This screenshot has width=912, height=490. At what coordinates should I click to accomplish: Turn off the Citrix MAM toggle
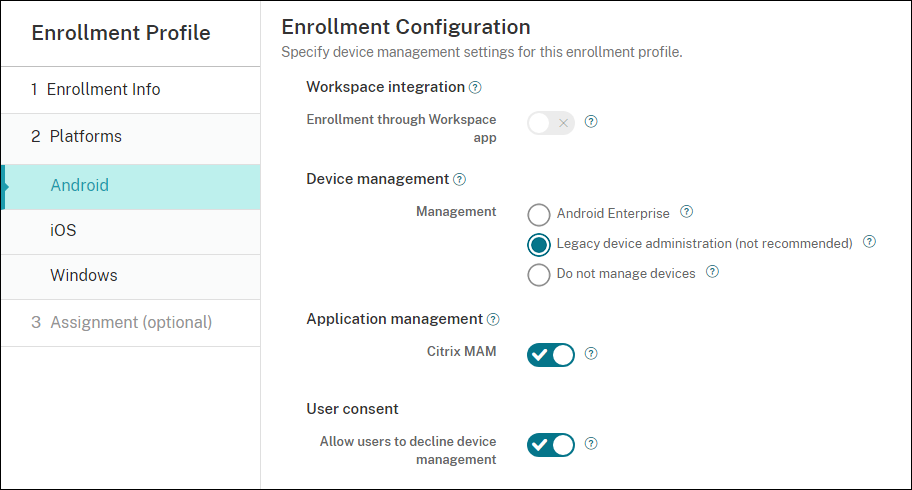(551, 354)
